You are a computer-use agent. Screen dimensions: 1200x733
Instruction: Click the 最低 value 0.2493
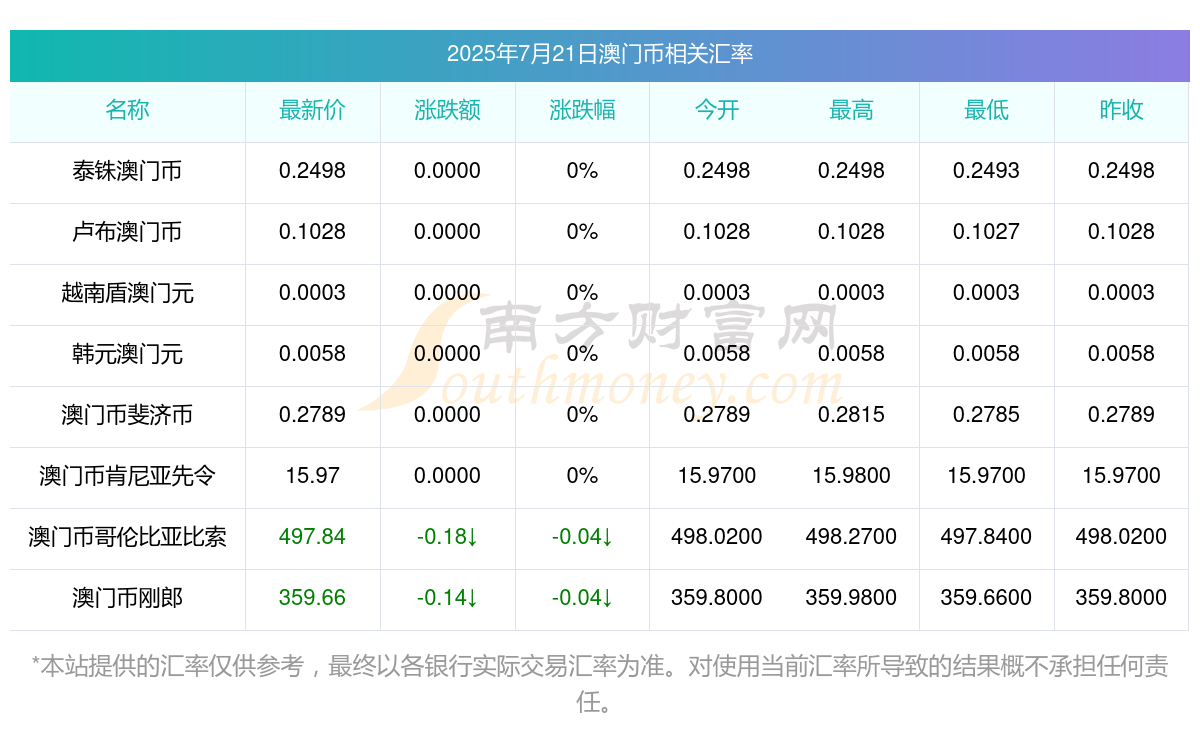coord(986,171)
